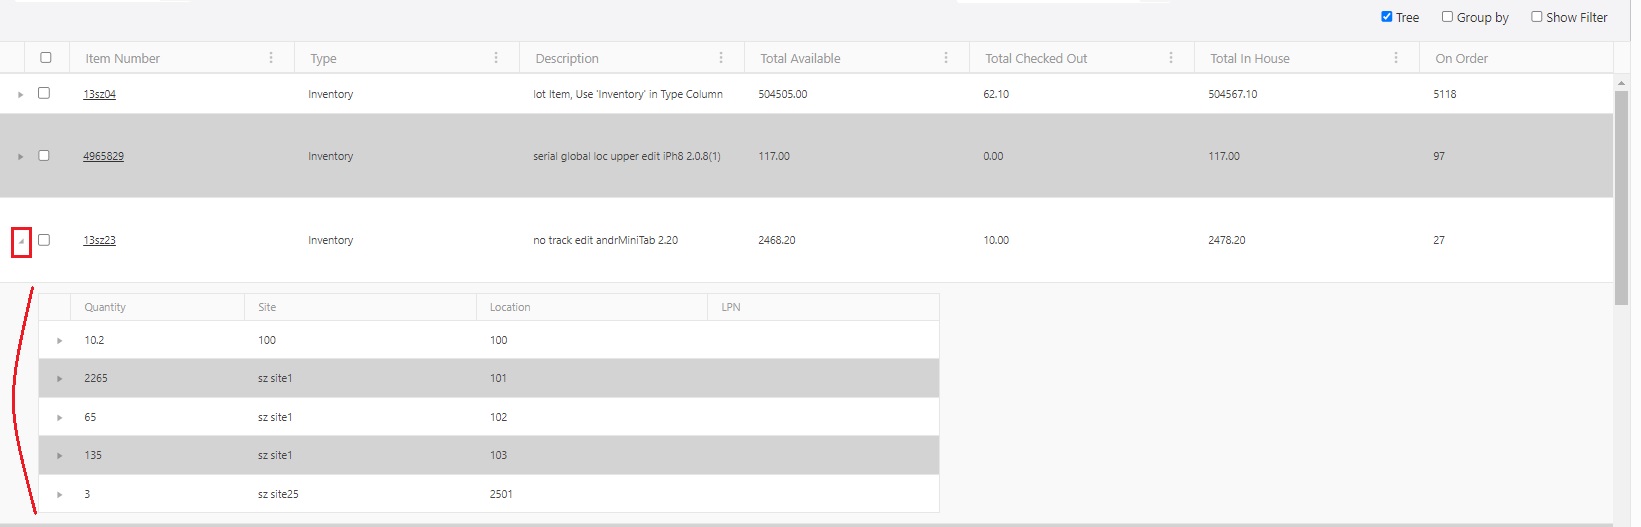This screenshot has width=1641, height=527.
Task: Sort by Description column header
Action: click(567, 58)
